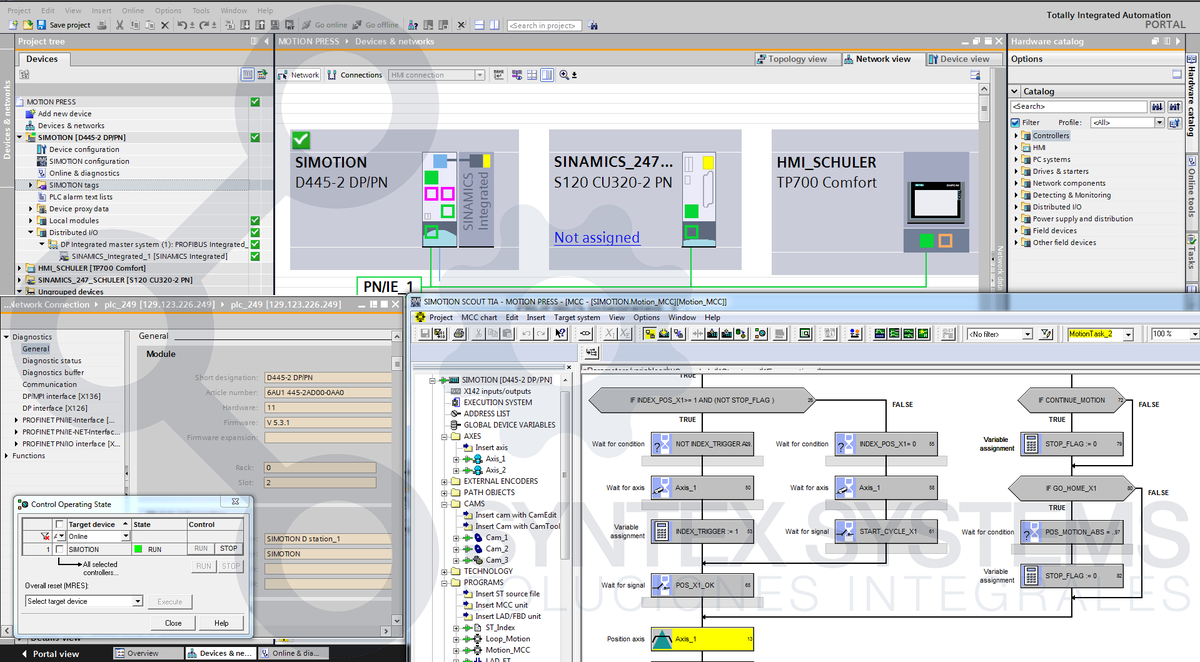Image resolution: width=1200 pixels, height=662 pixels.
Task: Click the Network button in network toolbar
Action: point(299,75)
